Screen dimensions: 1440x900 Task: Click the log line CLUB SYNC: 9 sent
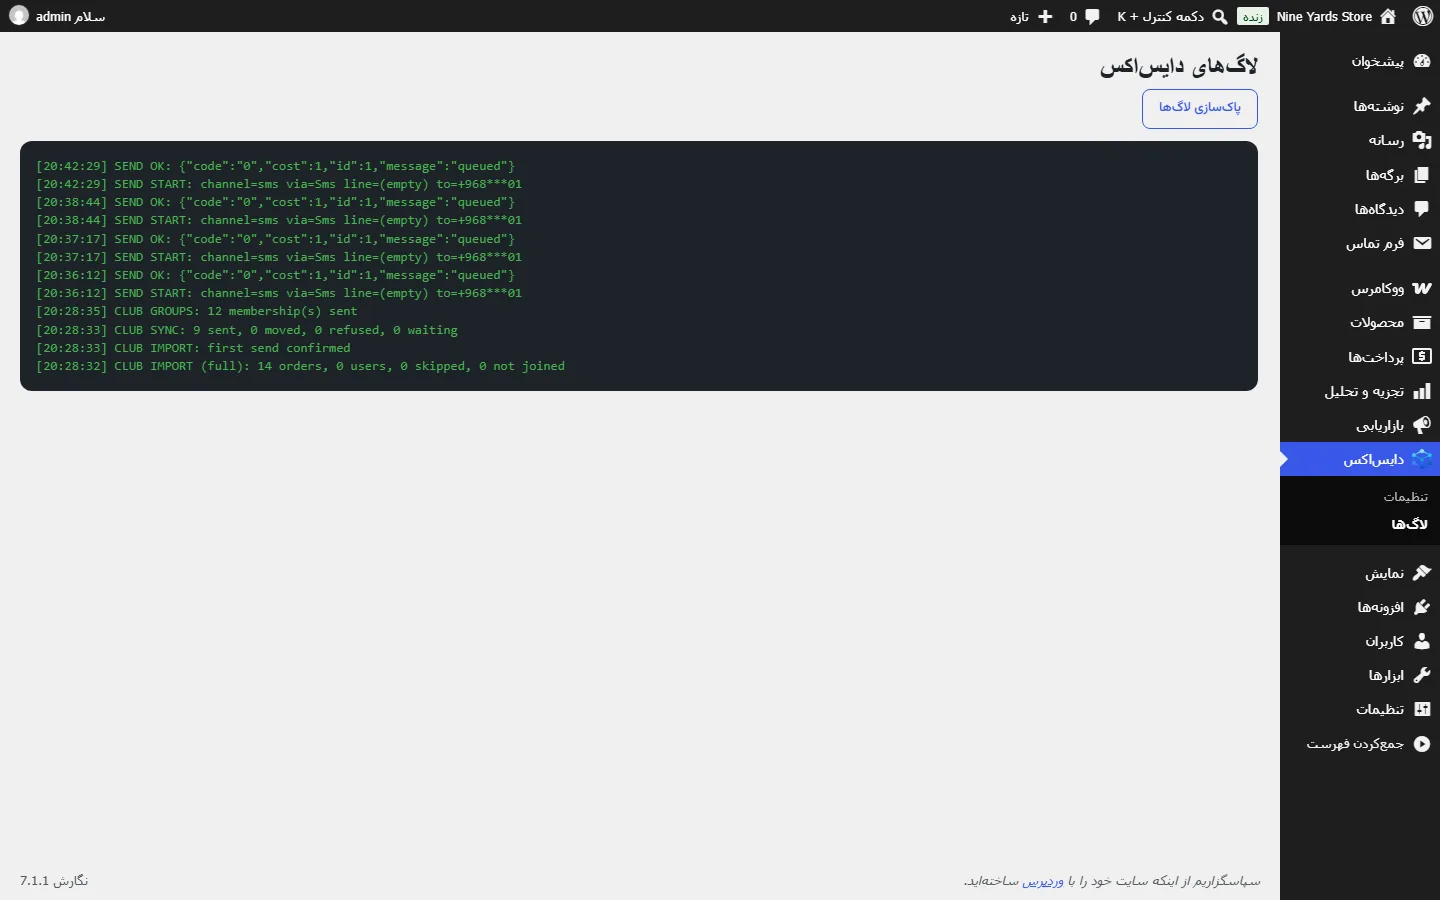click(x=247, y=330)
